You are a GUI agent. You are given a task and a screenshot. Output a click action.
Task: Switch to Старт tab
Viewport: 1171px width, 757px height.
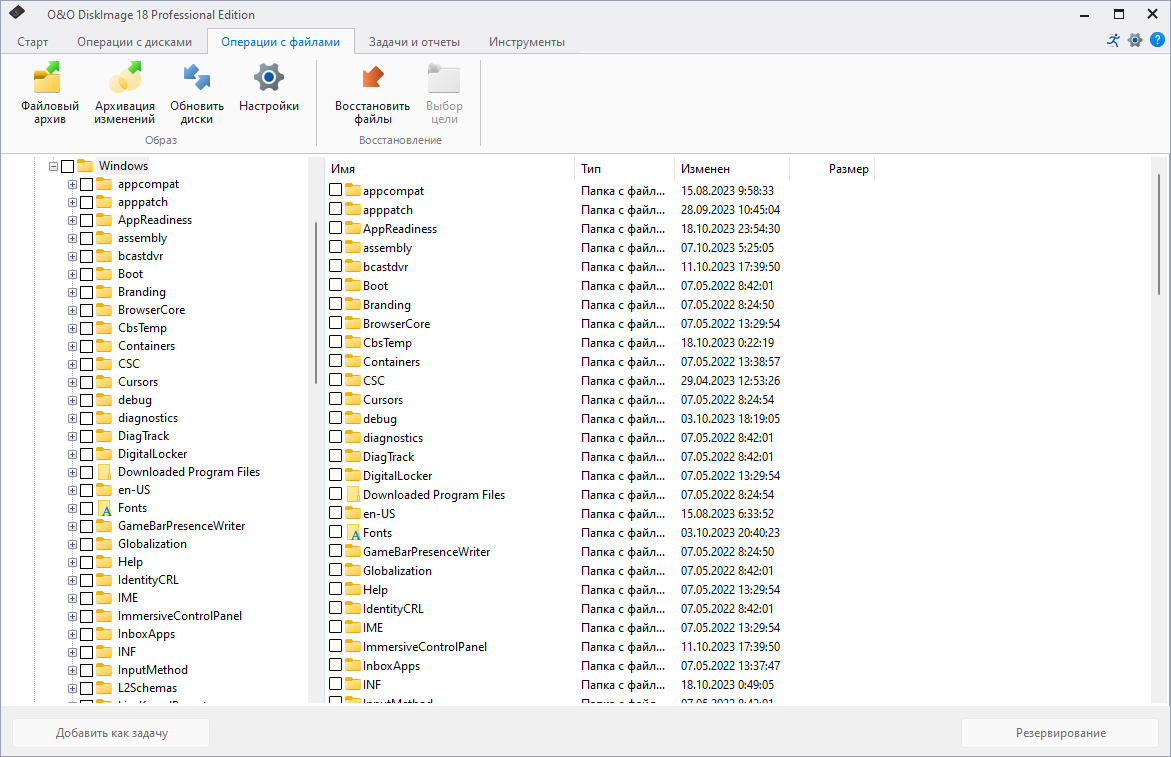pyautogui.click(x=33, y=42)
